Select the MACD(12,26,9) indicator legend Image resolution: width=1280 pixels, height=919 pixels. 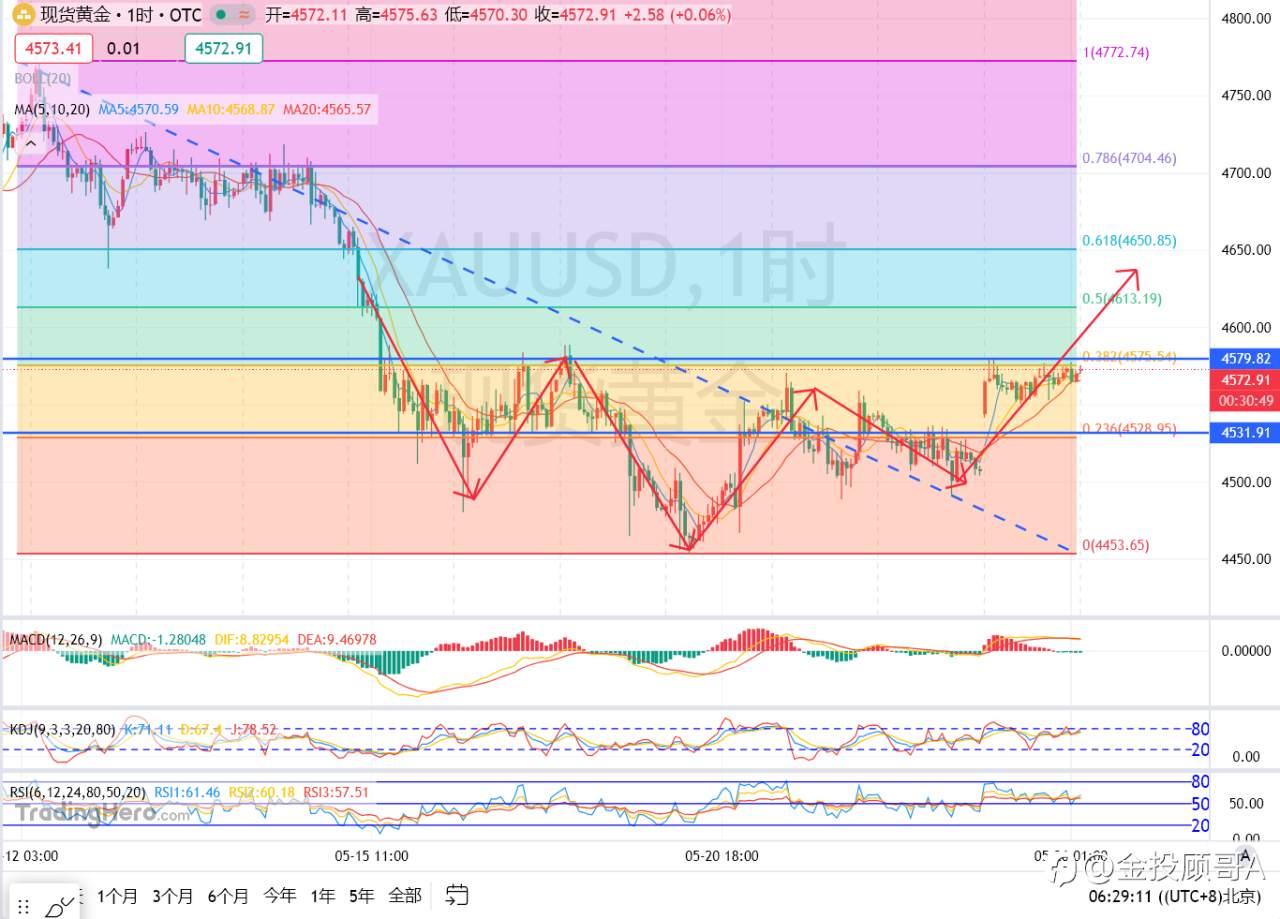[55, 639]
